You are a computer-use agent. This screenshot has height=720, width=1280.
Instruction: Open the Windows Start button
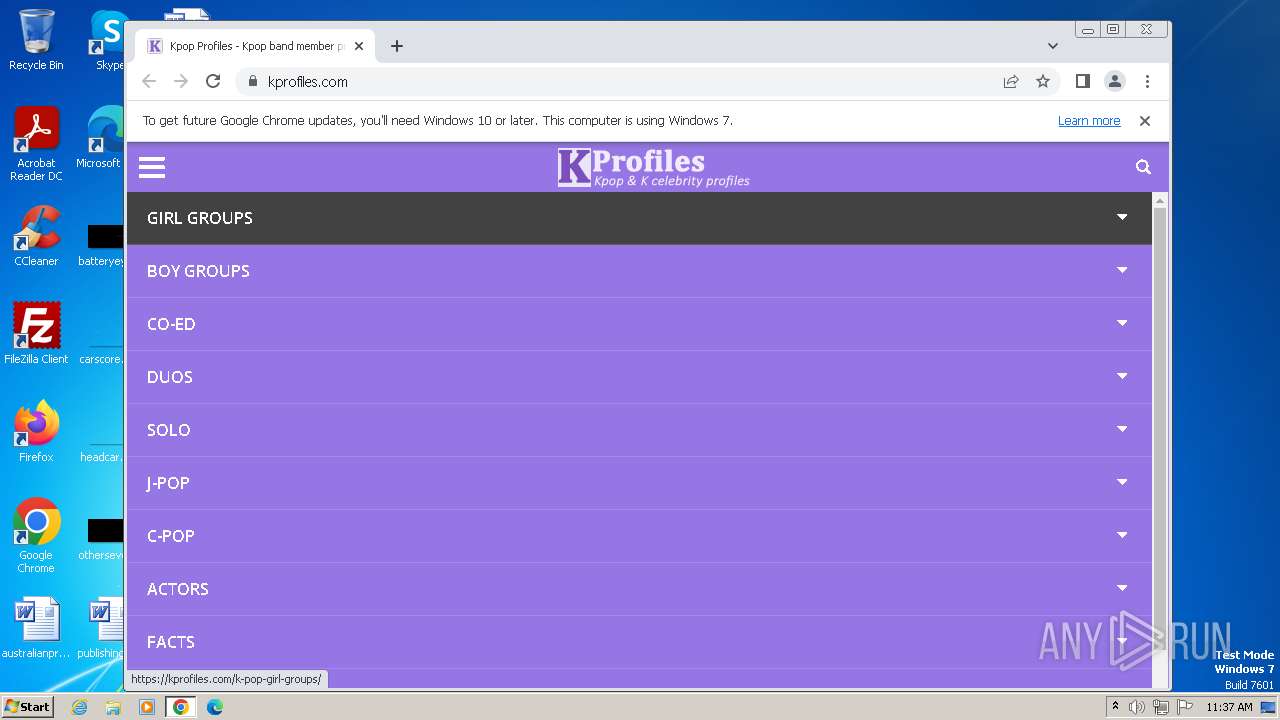(28, 707)
